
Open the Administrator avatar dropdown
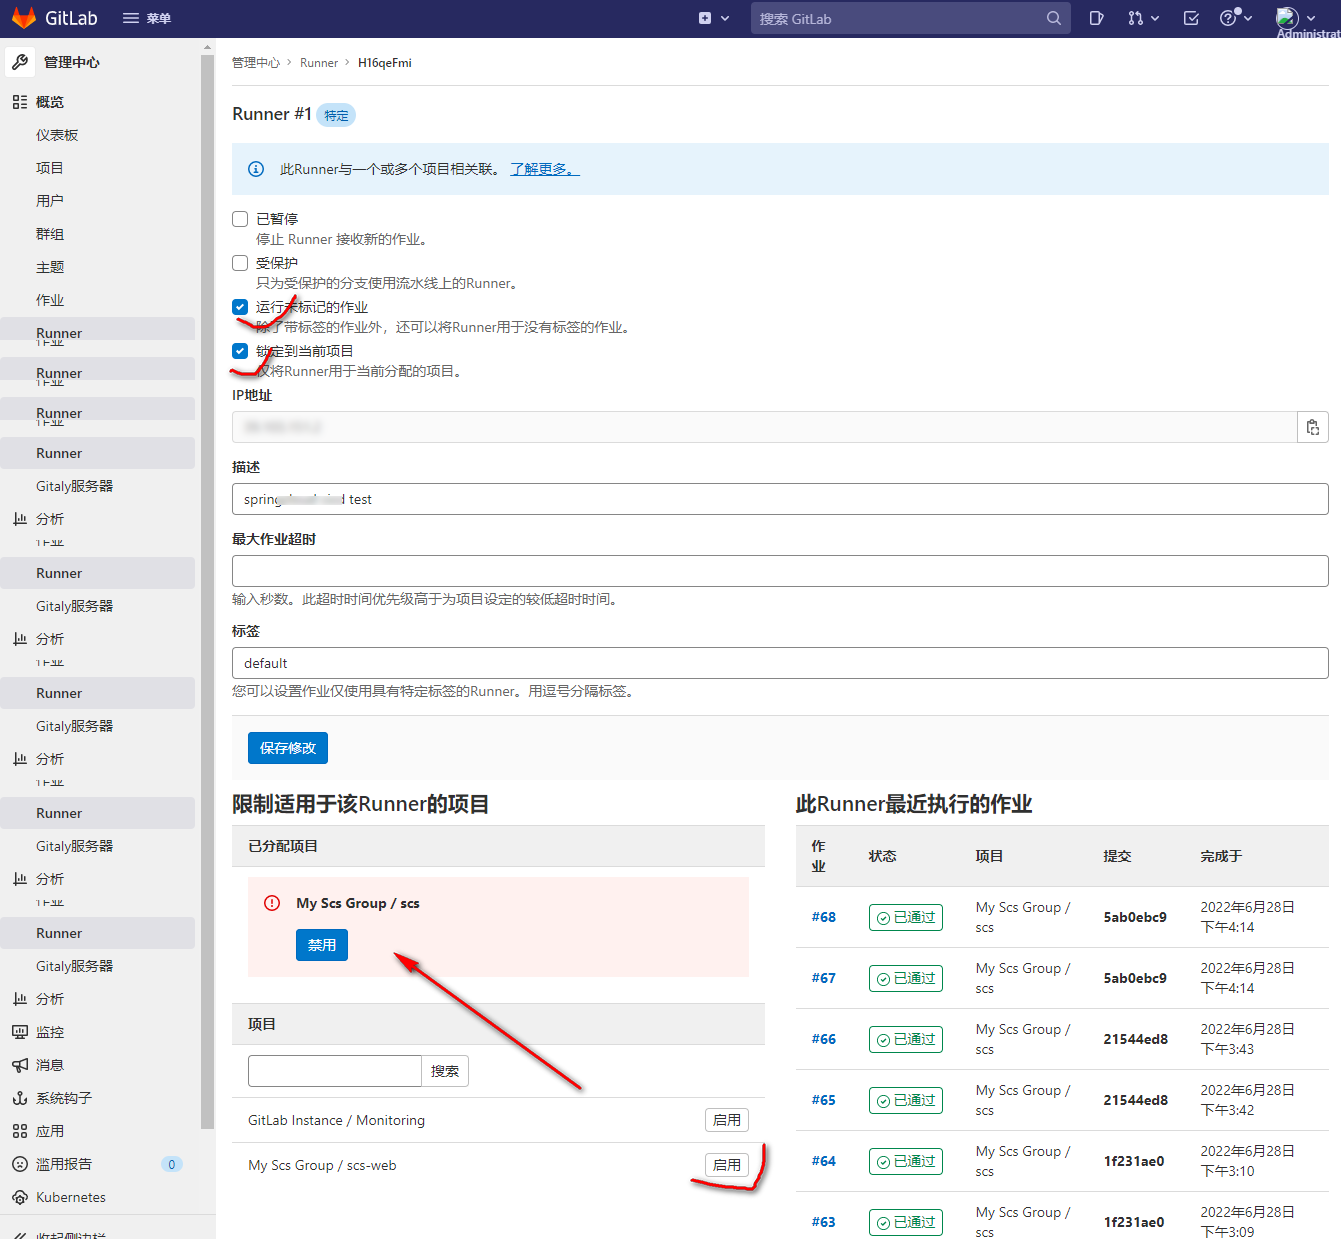[1288, 17]
